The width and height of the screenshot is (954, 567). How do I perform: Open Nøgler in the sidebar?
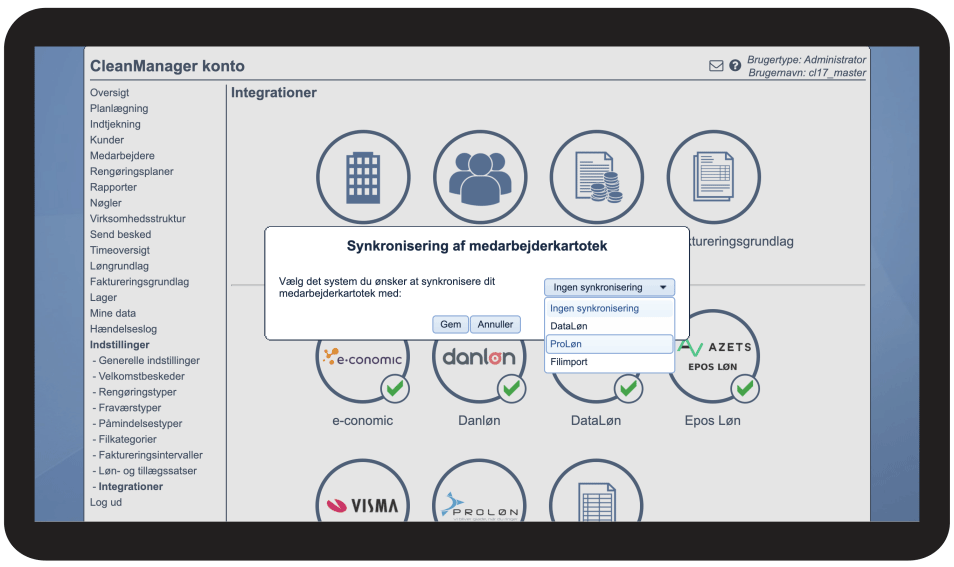(x=106, y=203)
